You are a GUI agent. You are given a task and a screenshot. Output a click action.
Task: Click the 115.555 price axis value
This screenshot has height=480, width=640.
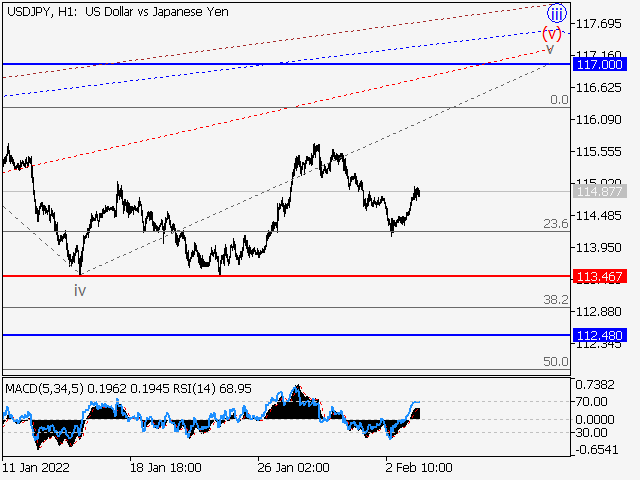pos(598,151)
